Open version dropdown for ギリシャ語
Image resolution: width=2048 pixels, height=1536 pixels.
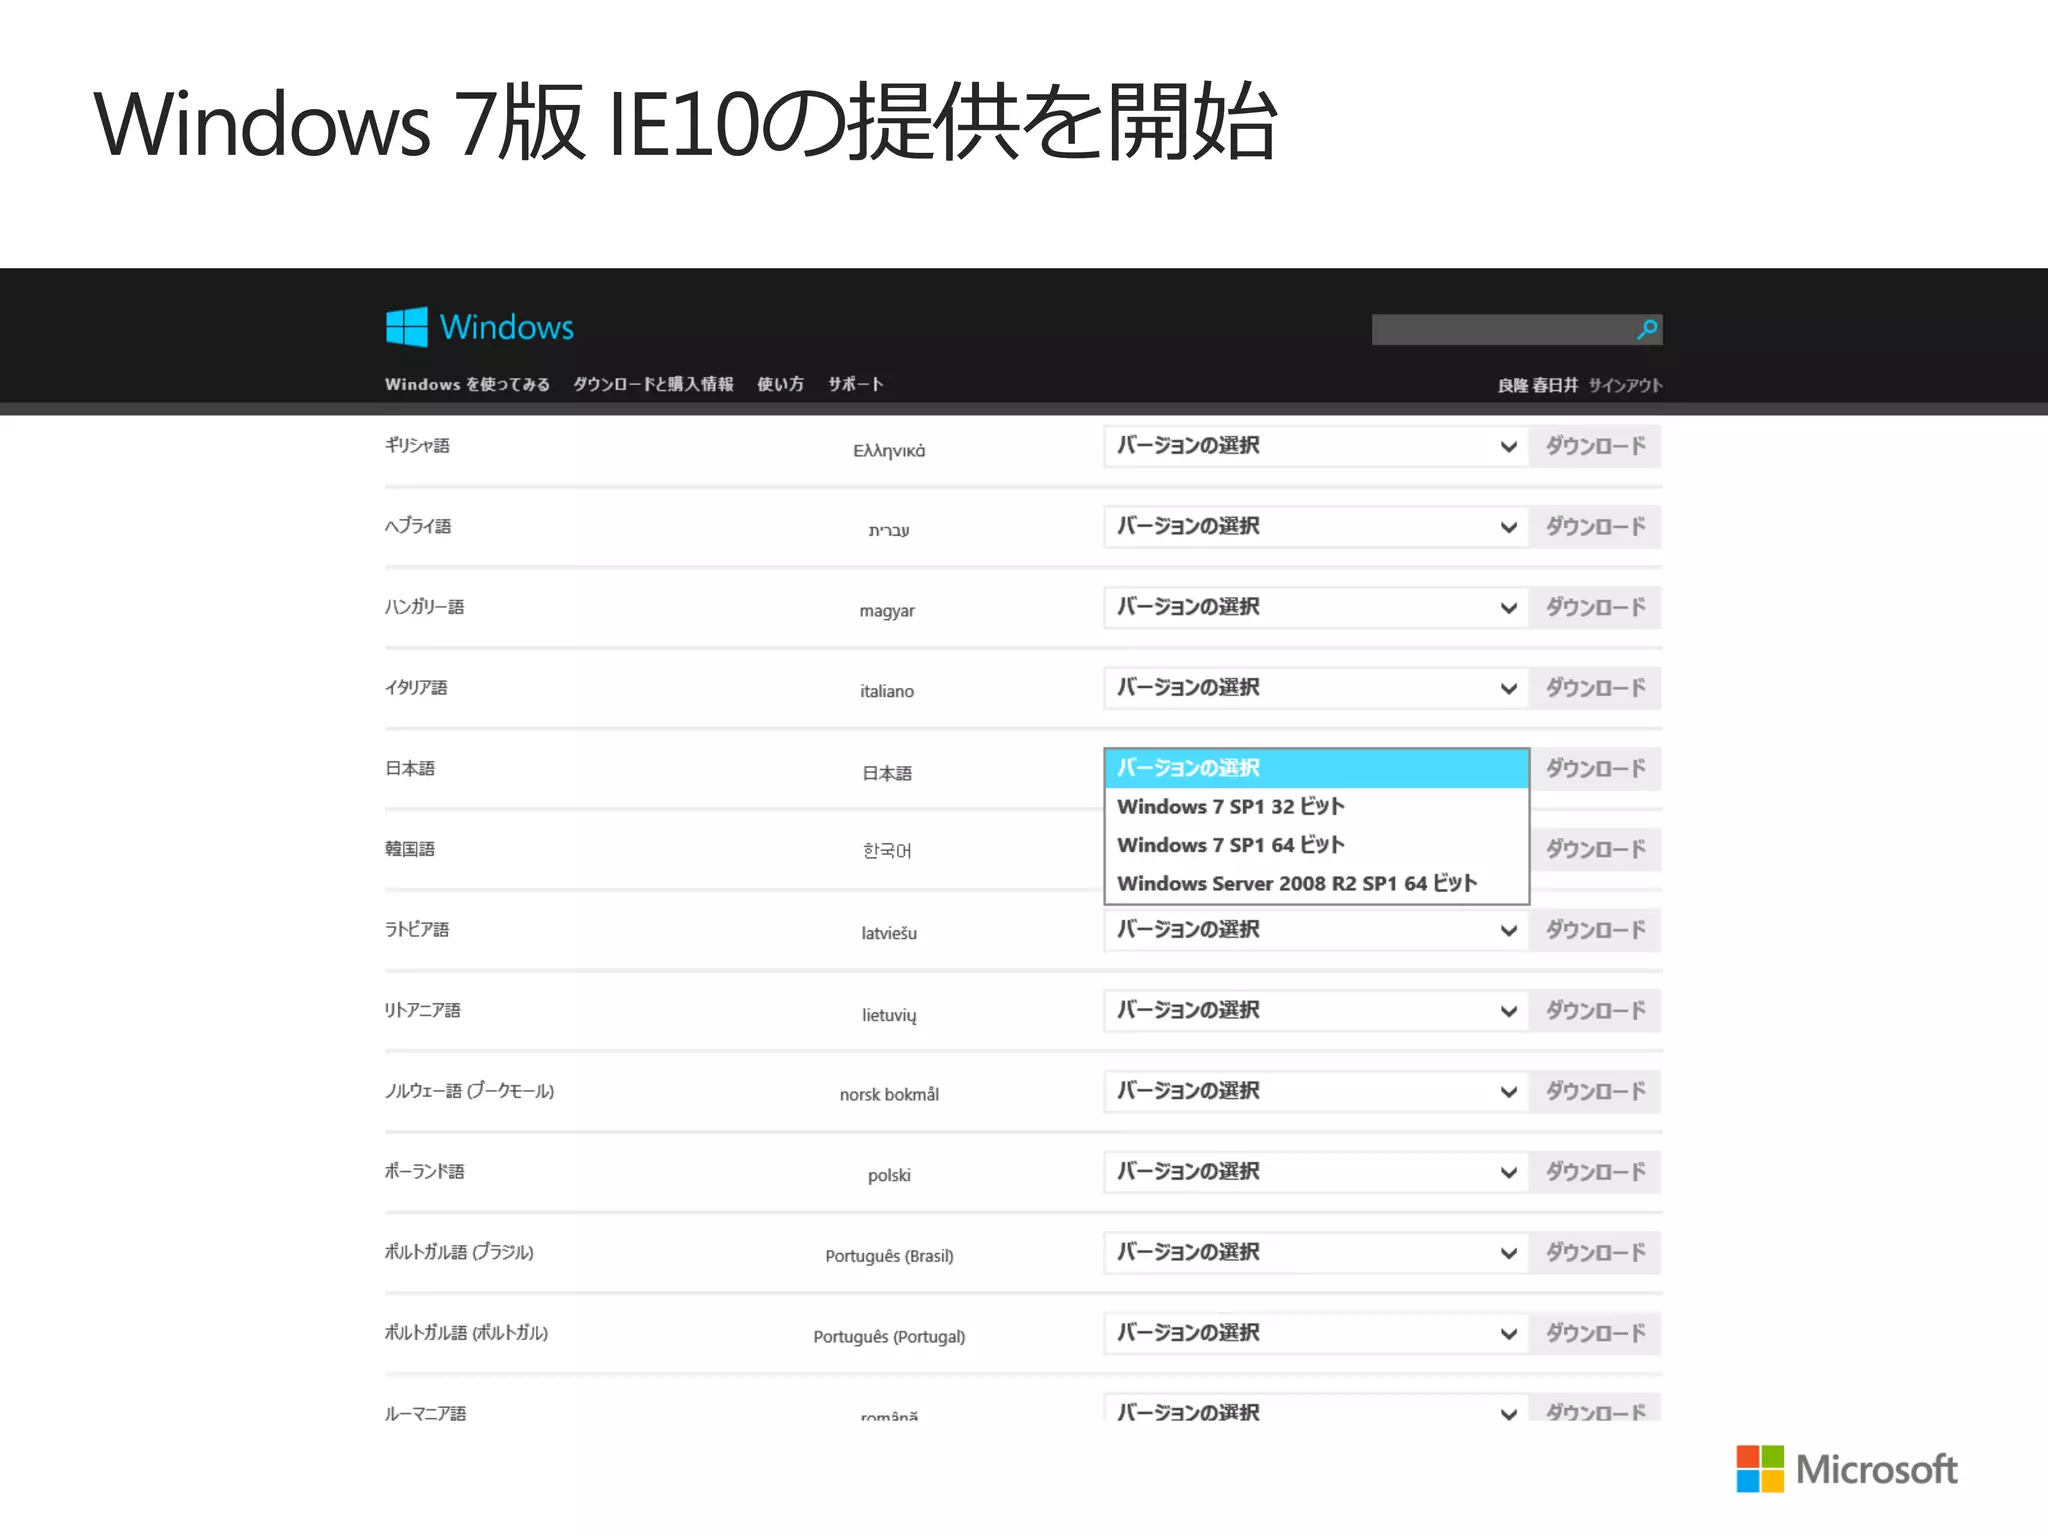click(1316, 446)
